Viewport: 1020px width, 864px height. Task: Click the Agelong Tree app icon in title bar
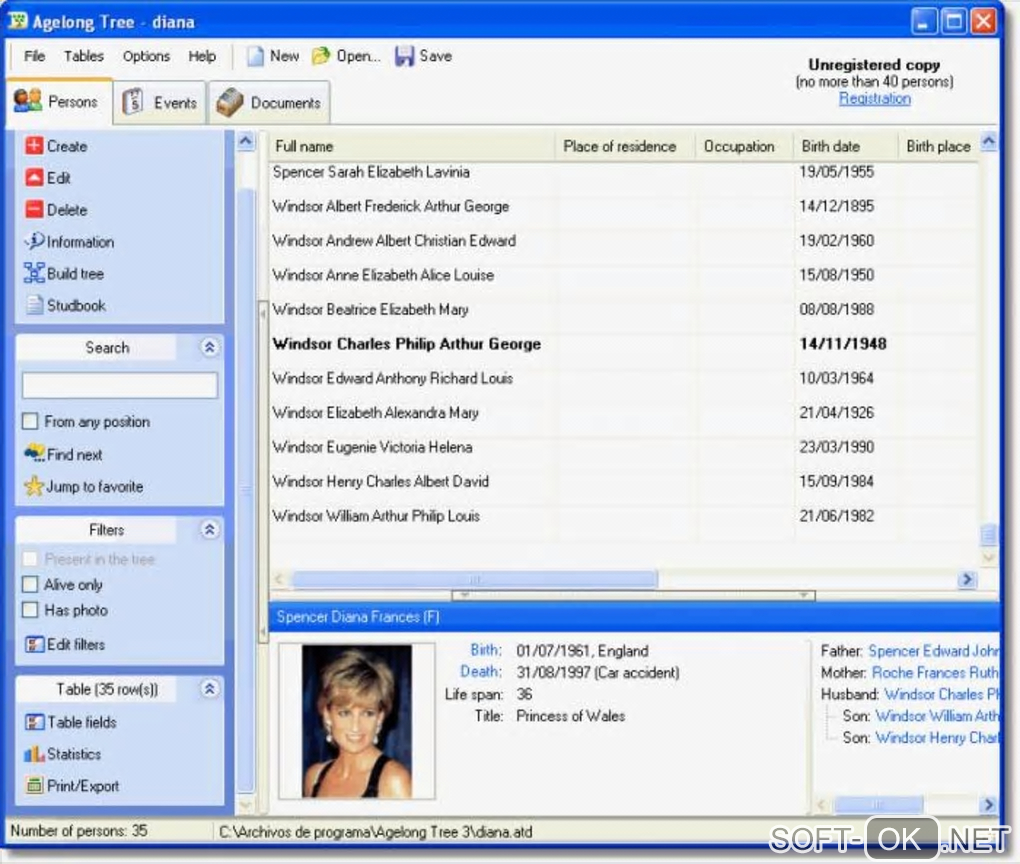click(x=18, y=21)
